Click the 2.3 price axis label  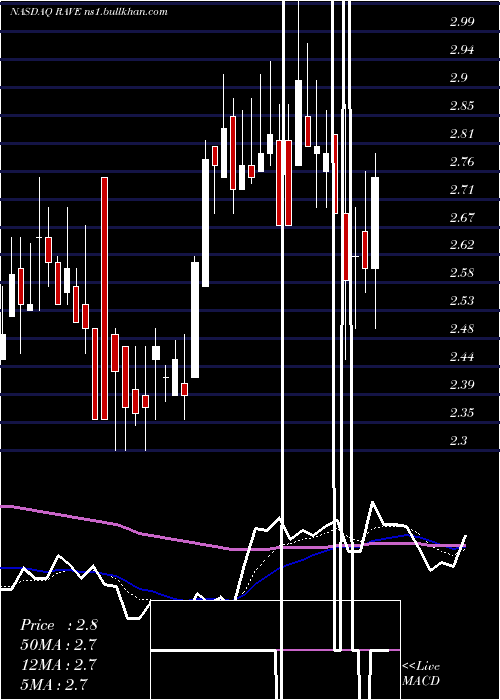[x=458, y=441]
